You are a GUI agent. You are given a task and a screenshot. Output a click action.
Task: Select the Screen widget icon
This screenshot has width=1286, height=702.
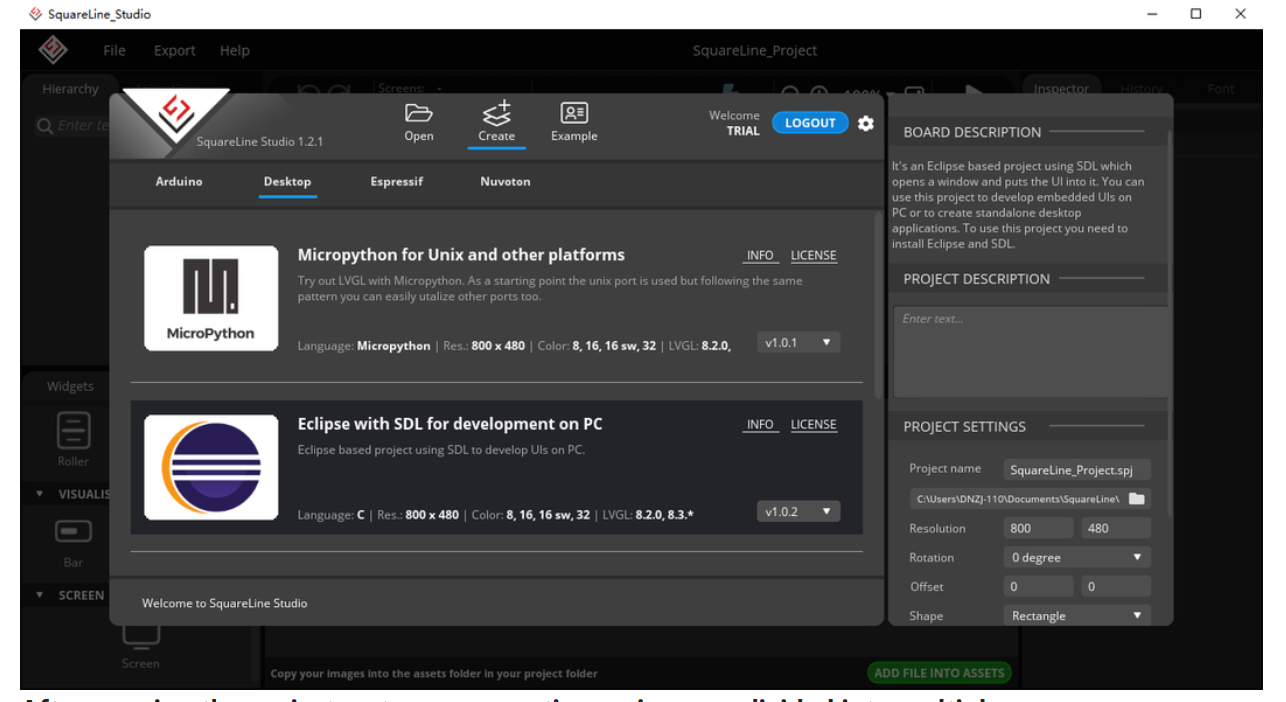[x=140, y=634]
